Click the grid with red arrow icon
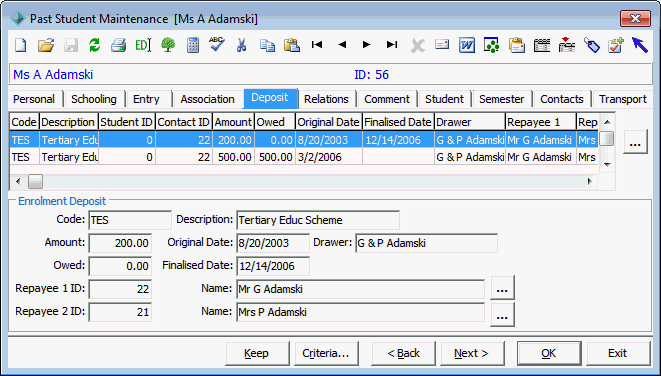The image size is (661, 376). click(x=567, y=45)
